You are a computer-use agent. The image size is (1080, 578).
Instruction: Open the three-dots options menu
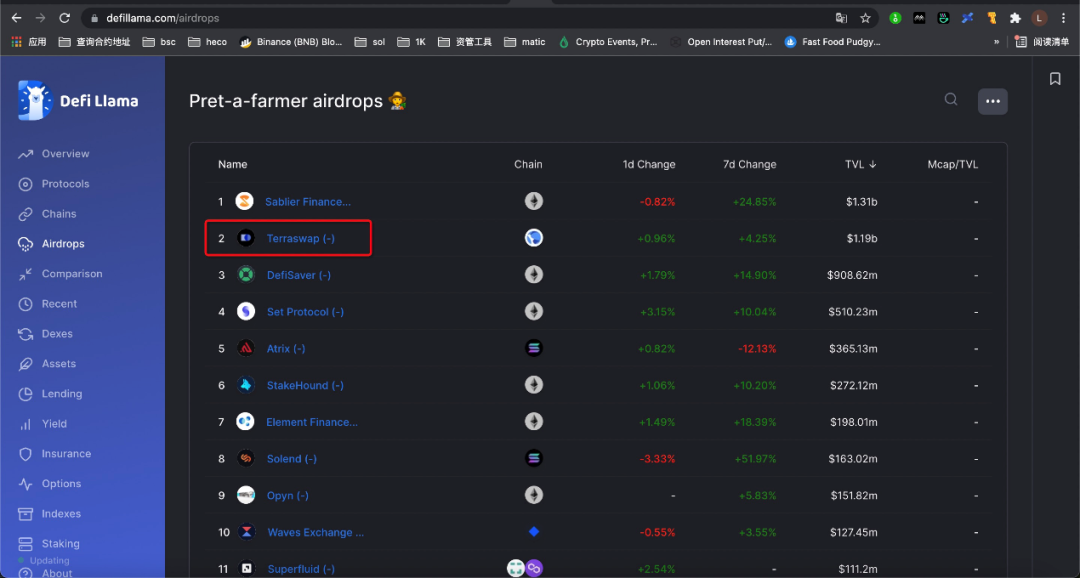click(992, 101)
